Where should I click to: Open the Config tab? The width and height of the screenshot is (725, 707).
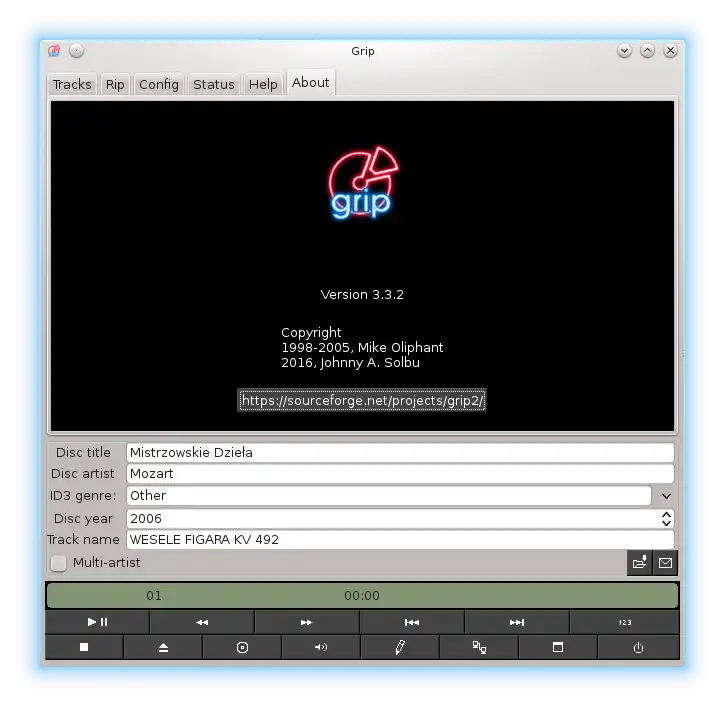[x=159, y=85]
